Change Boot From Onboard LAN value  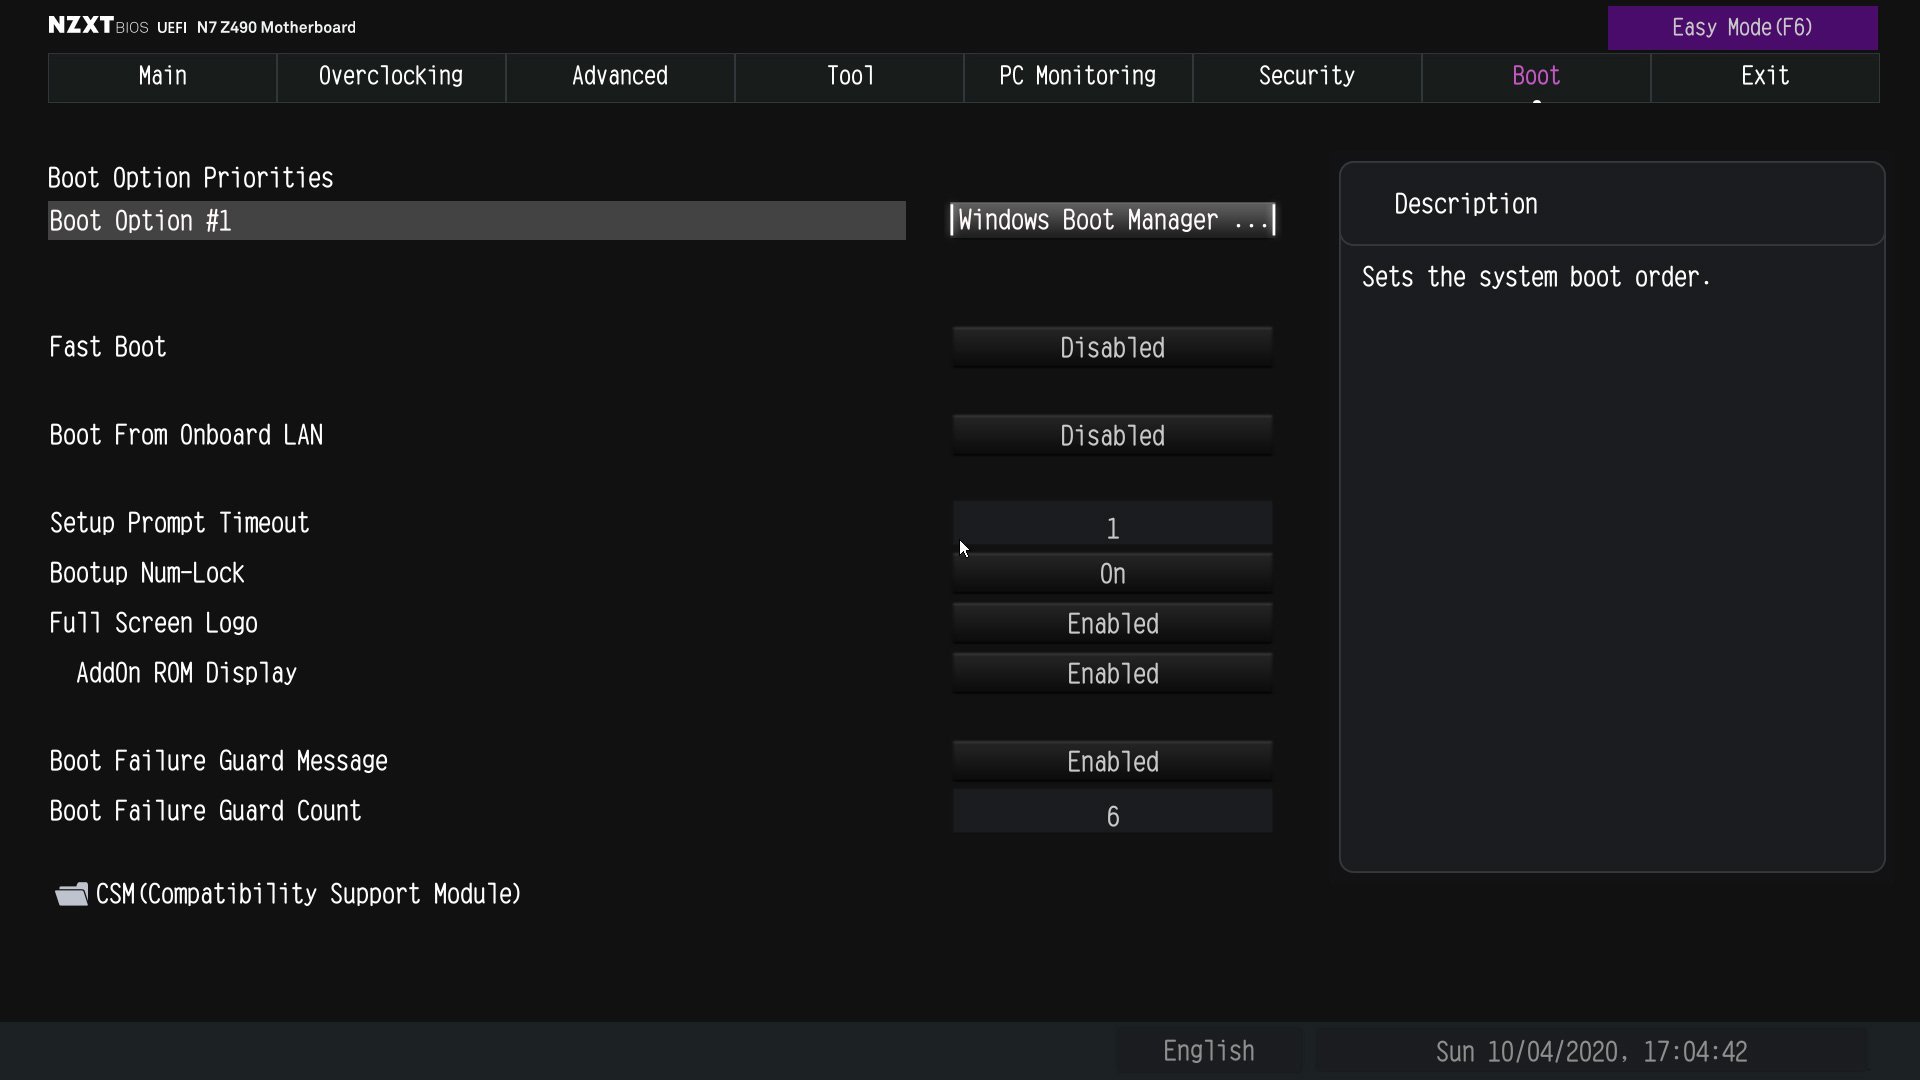(x=1112, y=435)
